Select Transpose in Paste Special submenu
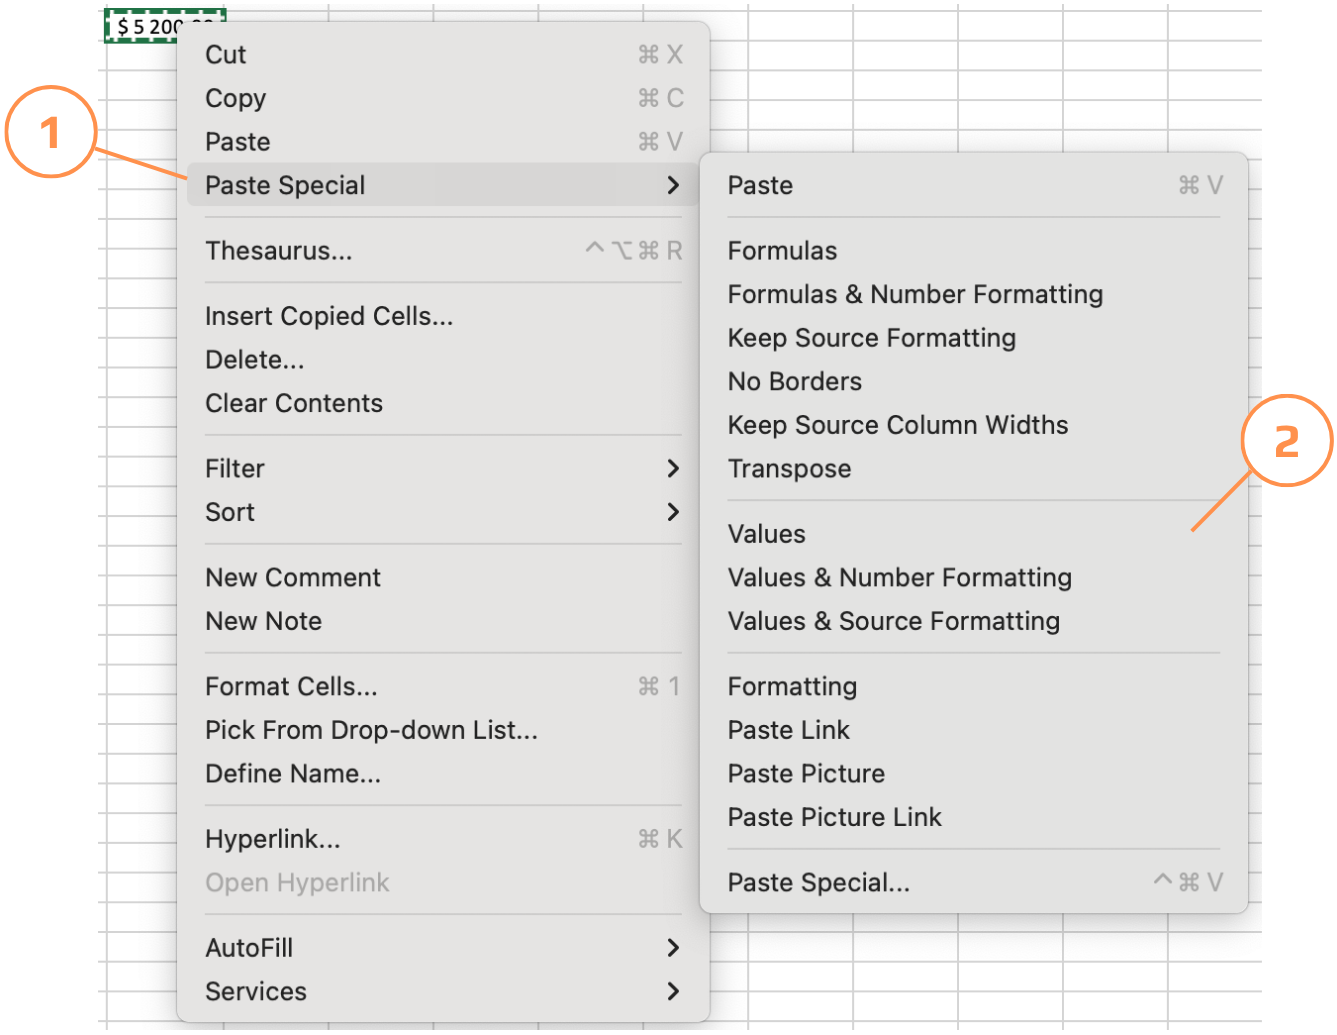This screenshot has width=1337, height=1035. (790, 468)
